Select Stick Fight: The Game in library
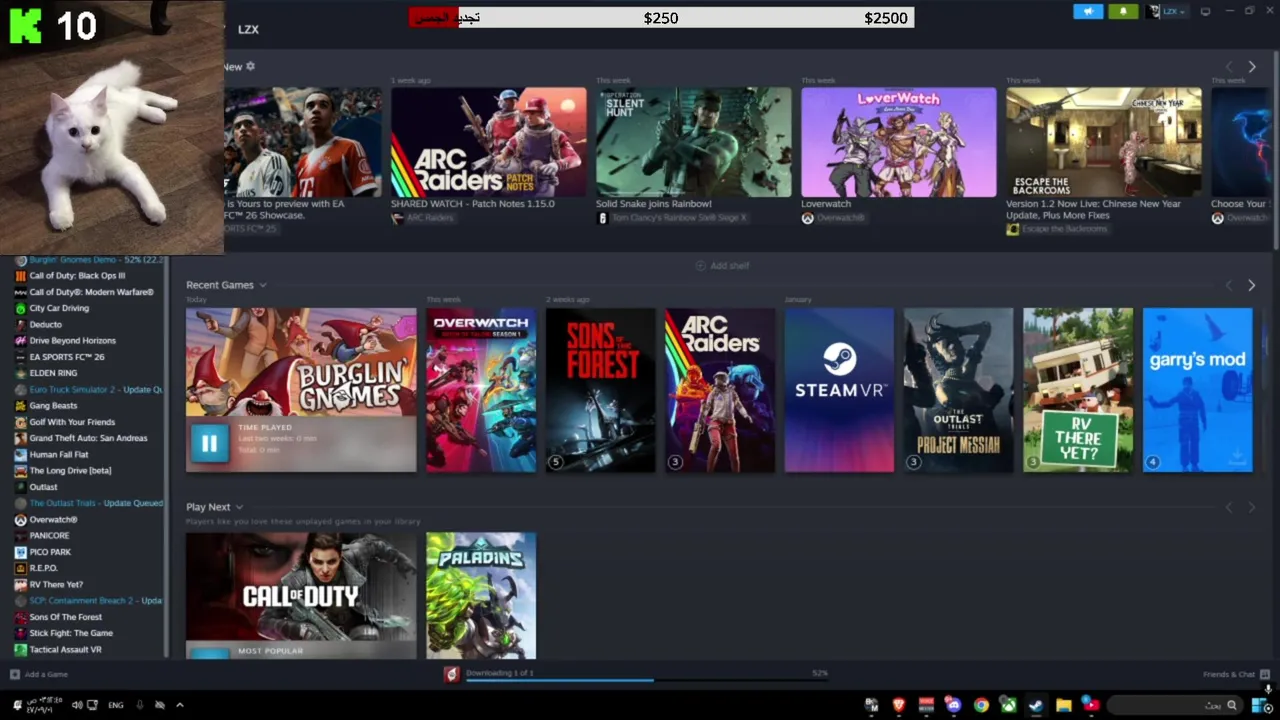Image resolution: width=1280 pixels, height=720 pixels. tap(71, 633)
